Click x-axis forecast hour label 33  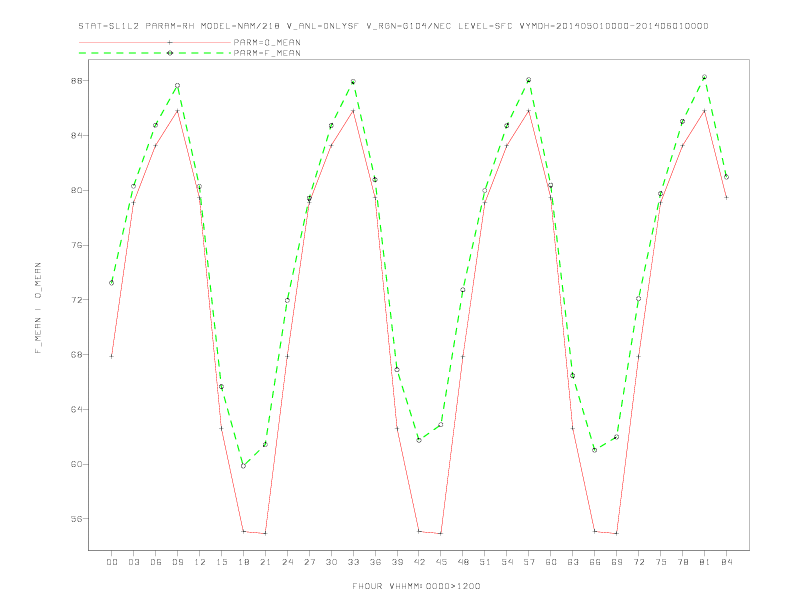tap(353, 562)
